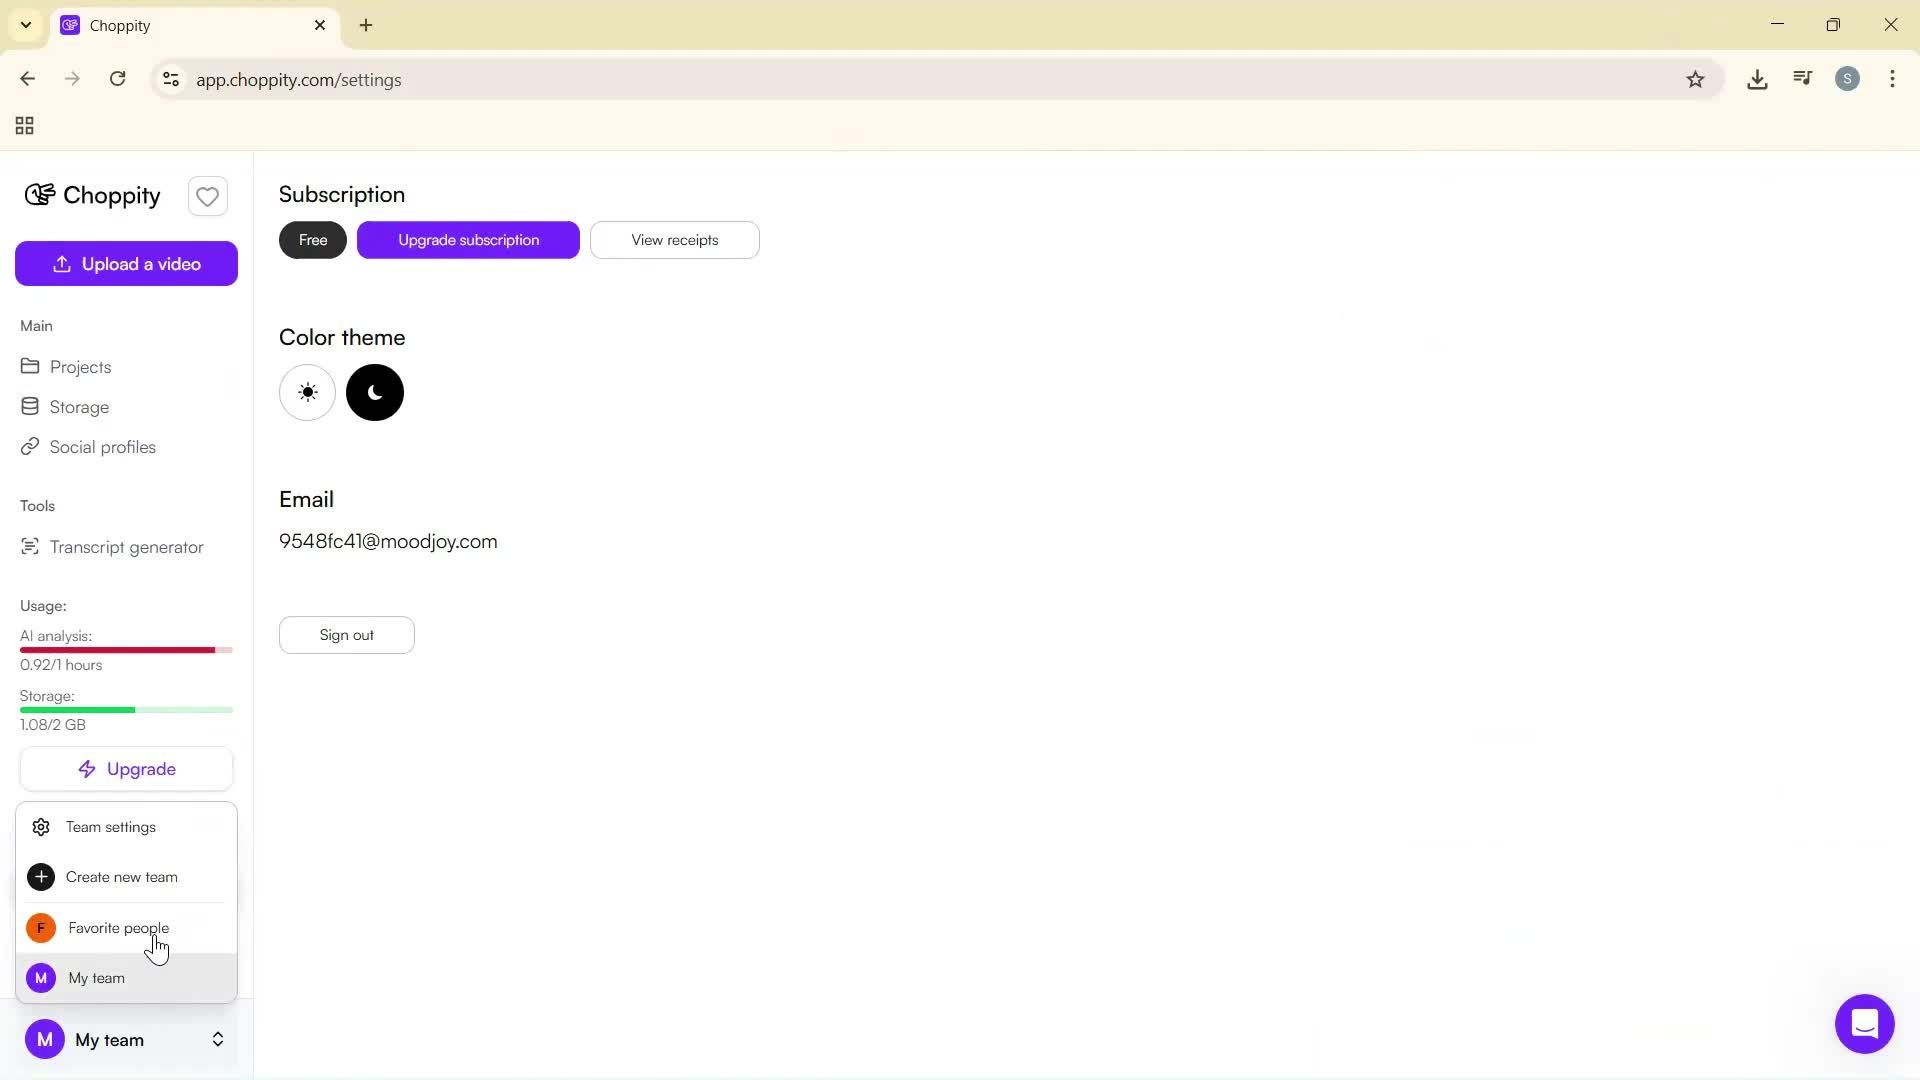Select Create new team from the menu

[122, 877]
